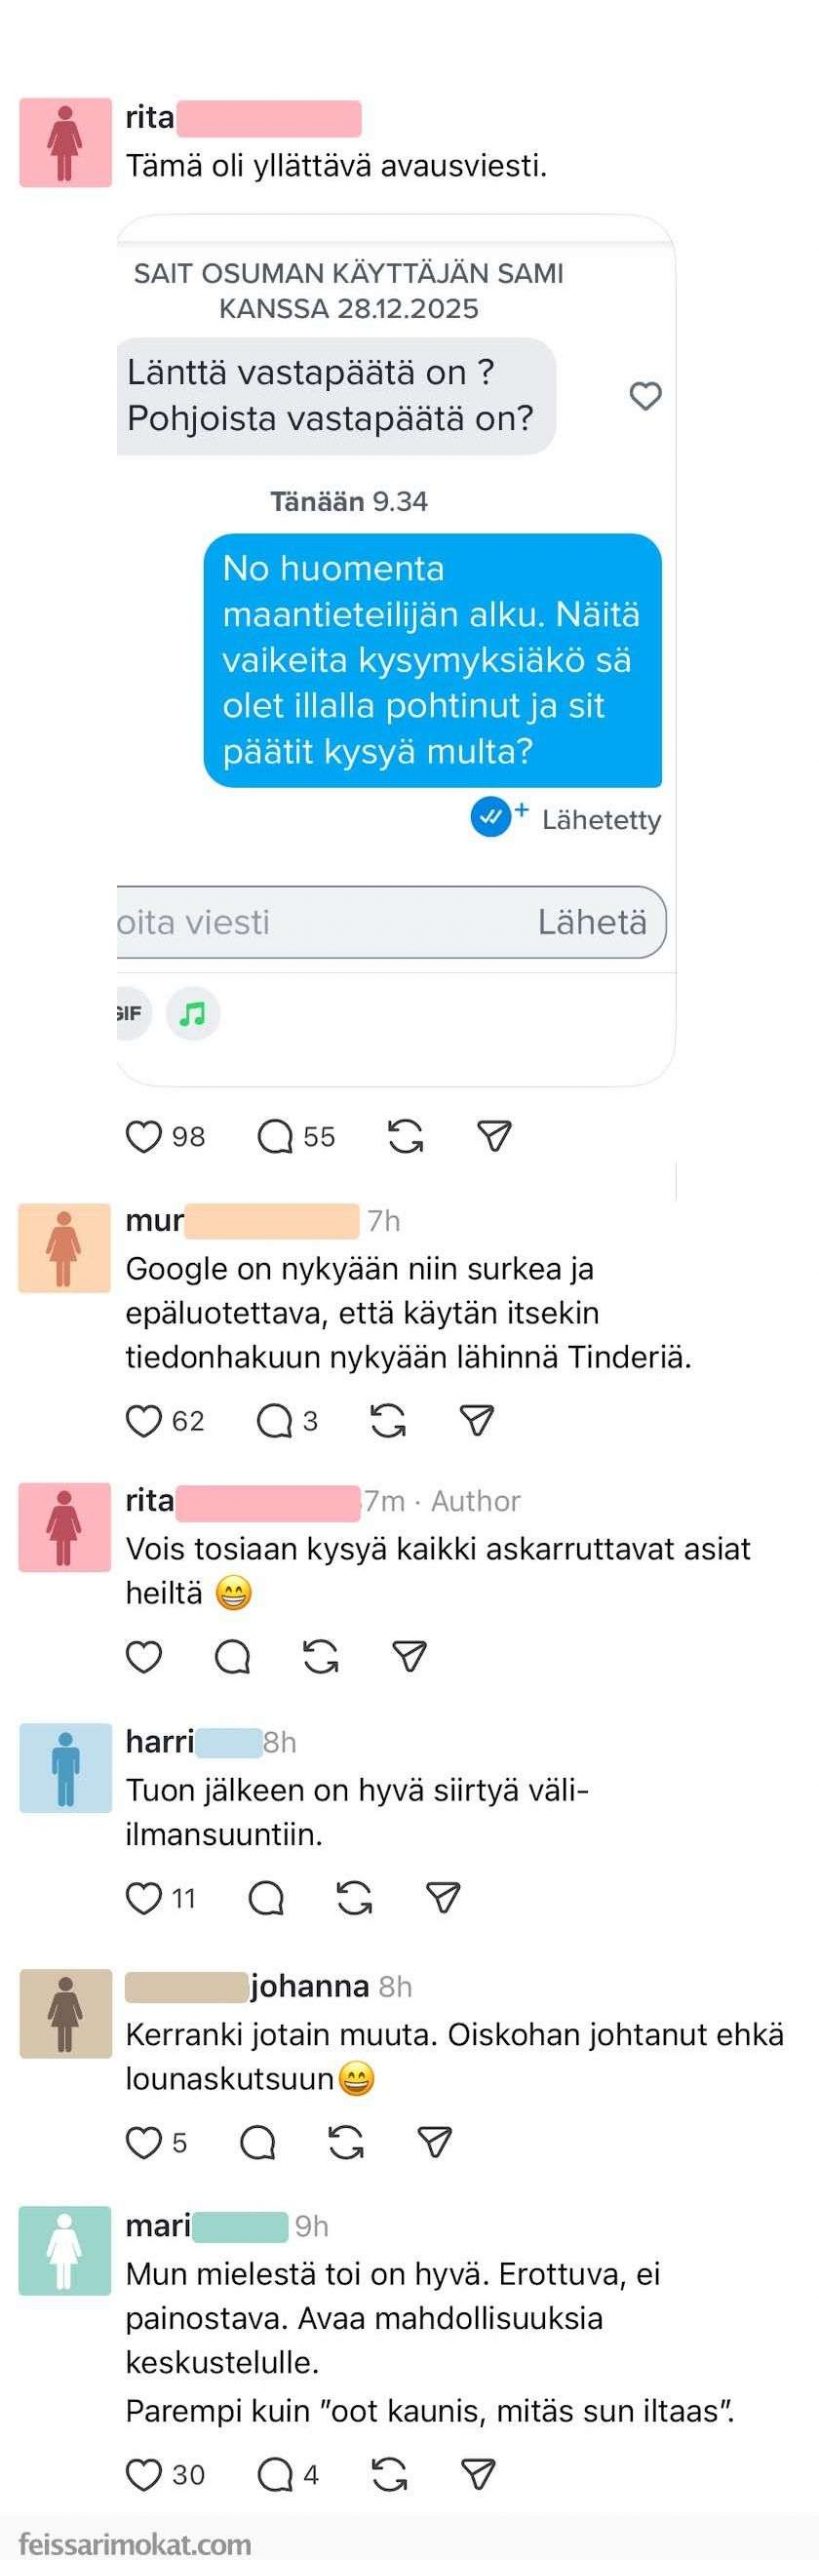The image size is (819, 2560).
Task: Open mari's teal profile avatar
Action: [65, 2250]
